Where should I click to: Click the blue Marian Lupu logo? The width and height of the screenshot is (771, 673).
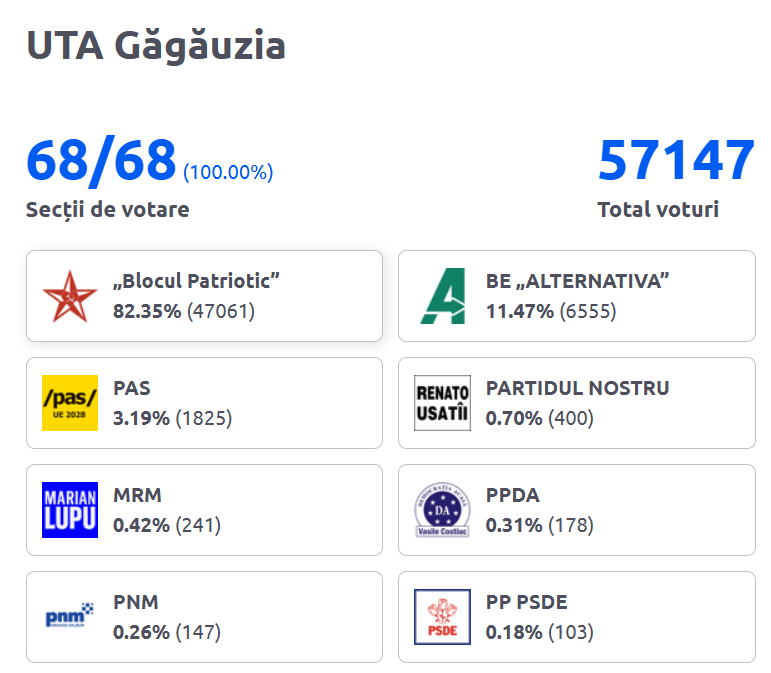pos(70,510)
